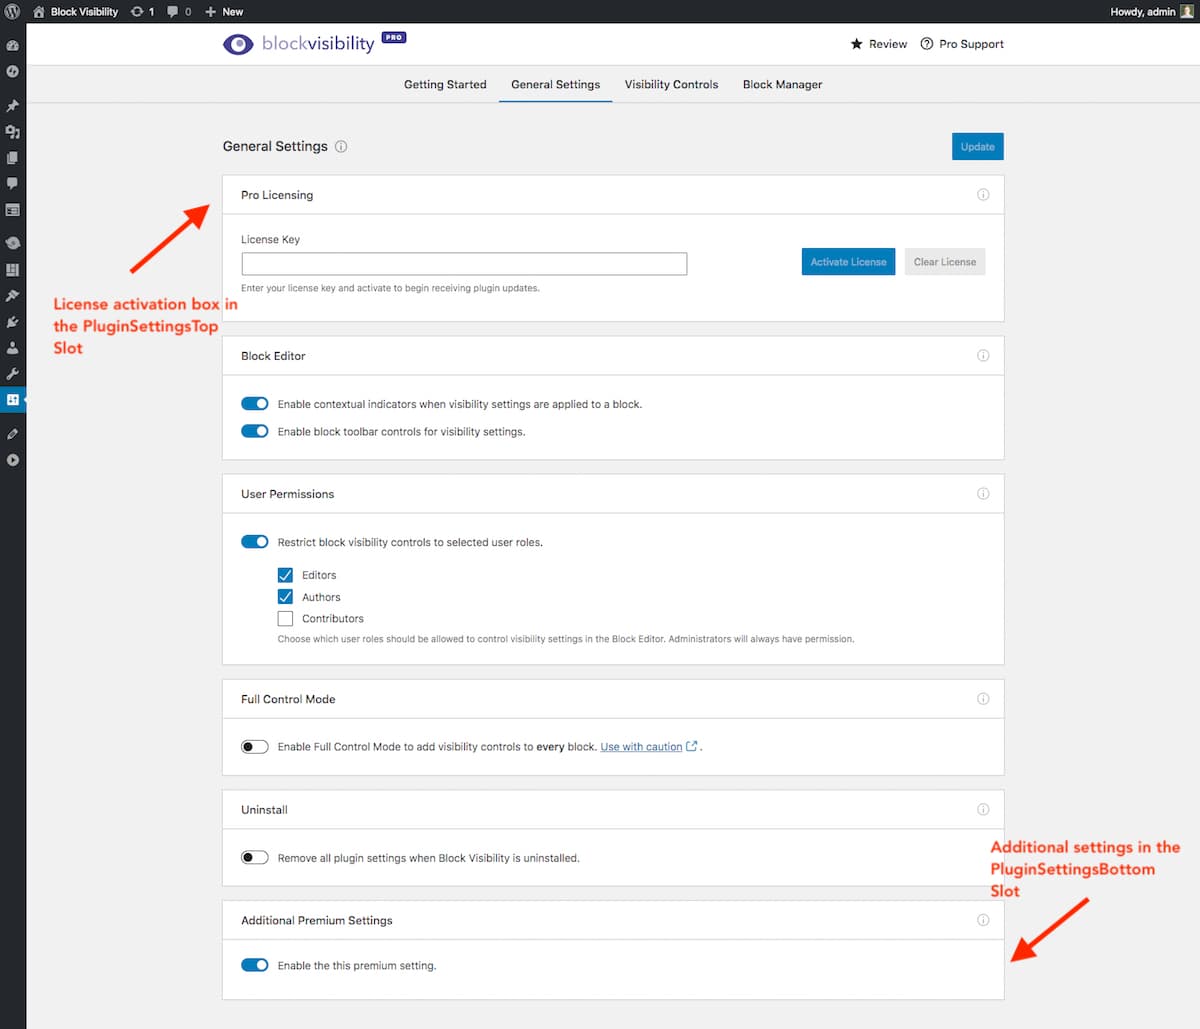Click into the License Key input field

(x=464, y=264)
